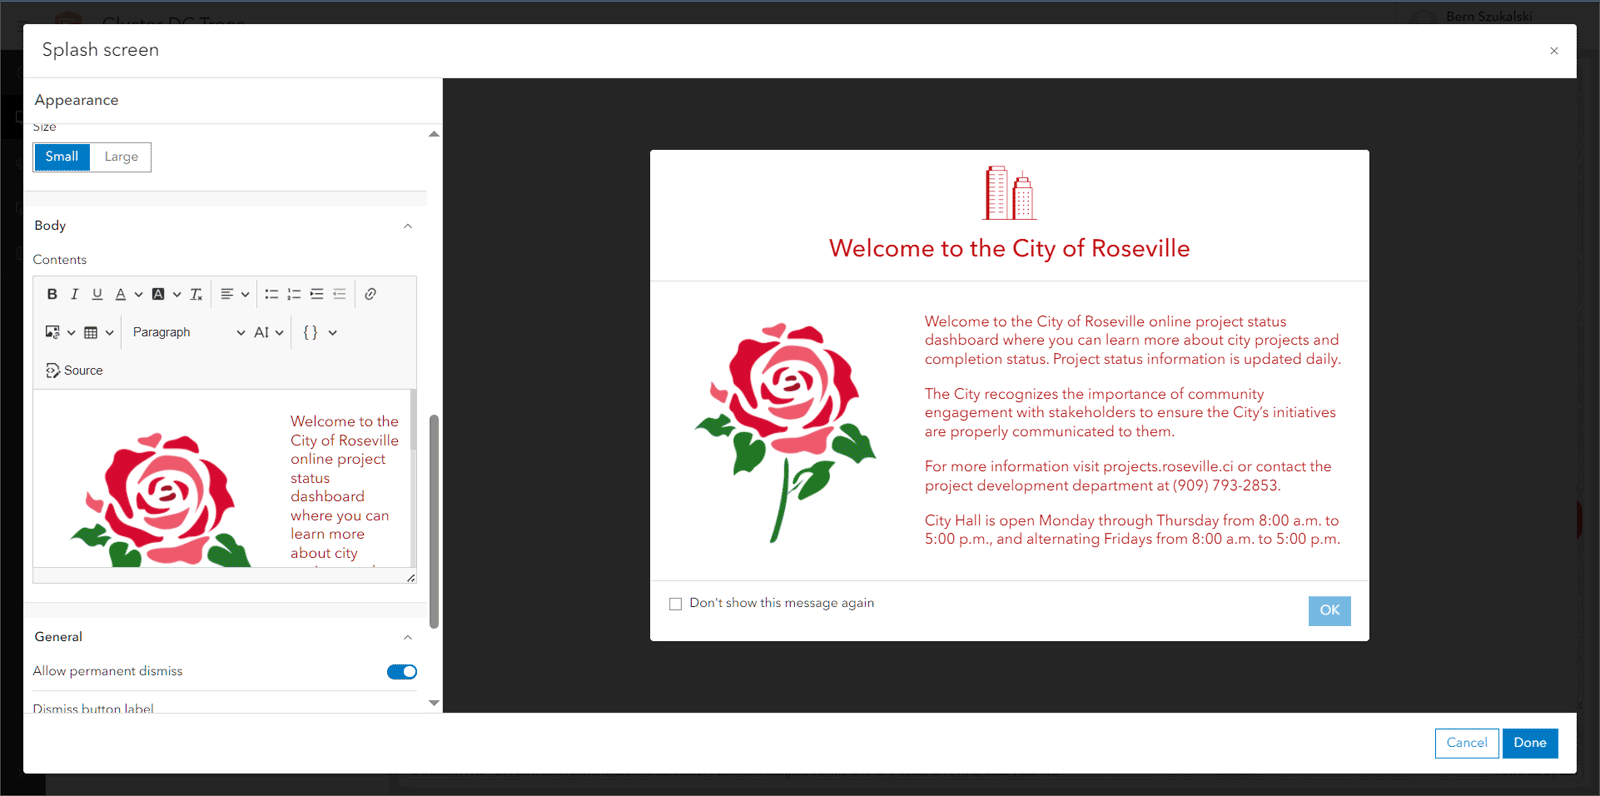This screenshot has width=1600, height=796.
Task: Select Large splash screen size
Action: [x=121, y=157]
